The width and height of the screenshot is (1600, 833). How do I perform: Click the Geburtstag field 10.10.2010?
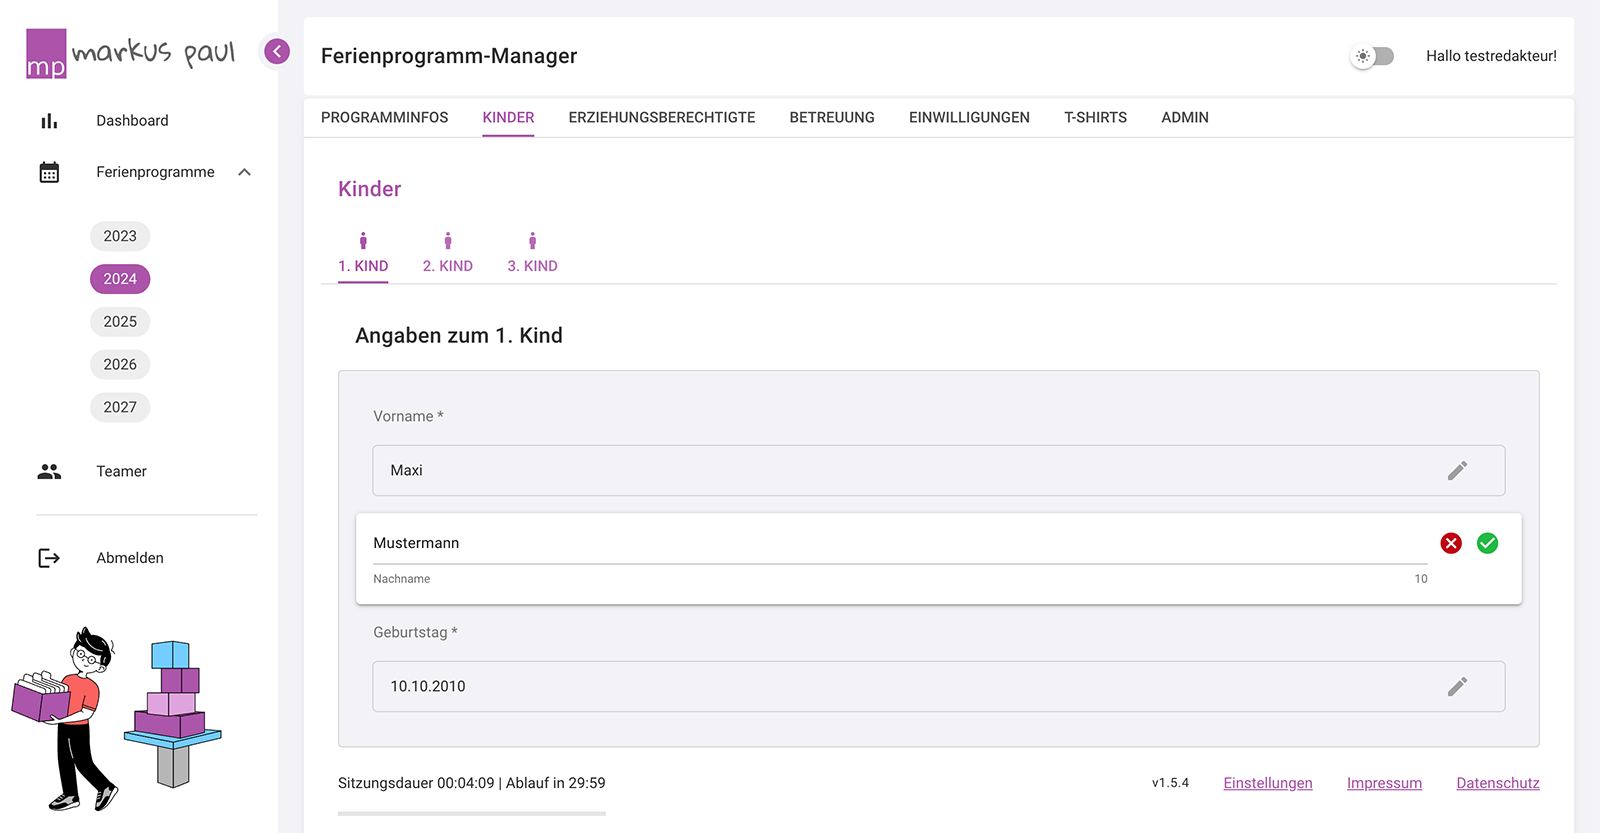[x=939, y=686]
